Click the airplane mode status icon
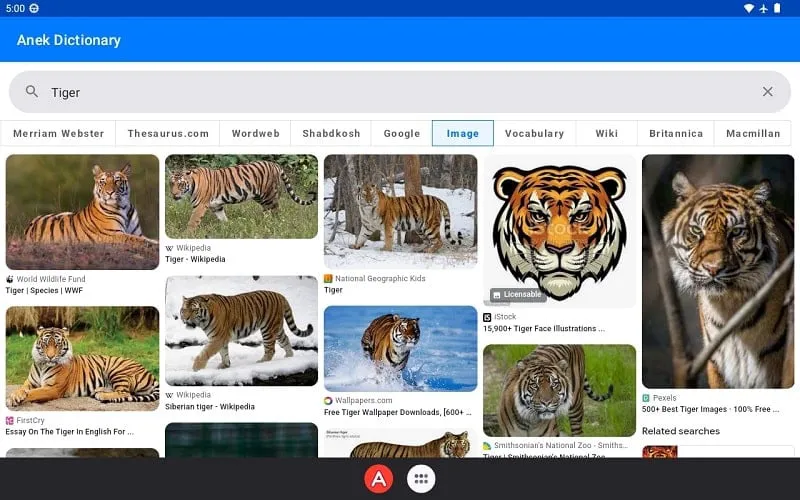 pos(763,8)
